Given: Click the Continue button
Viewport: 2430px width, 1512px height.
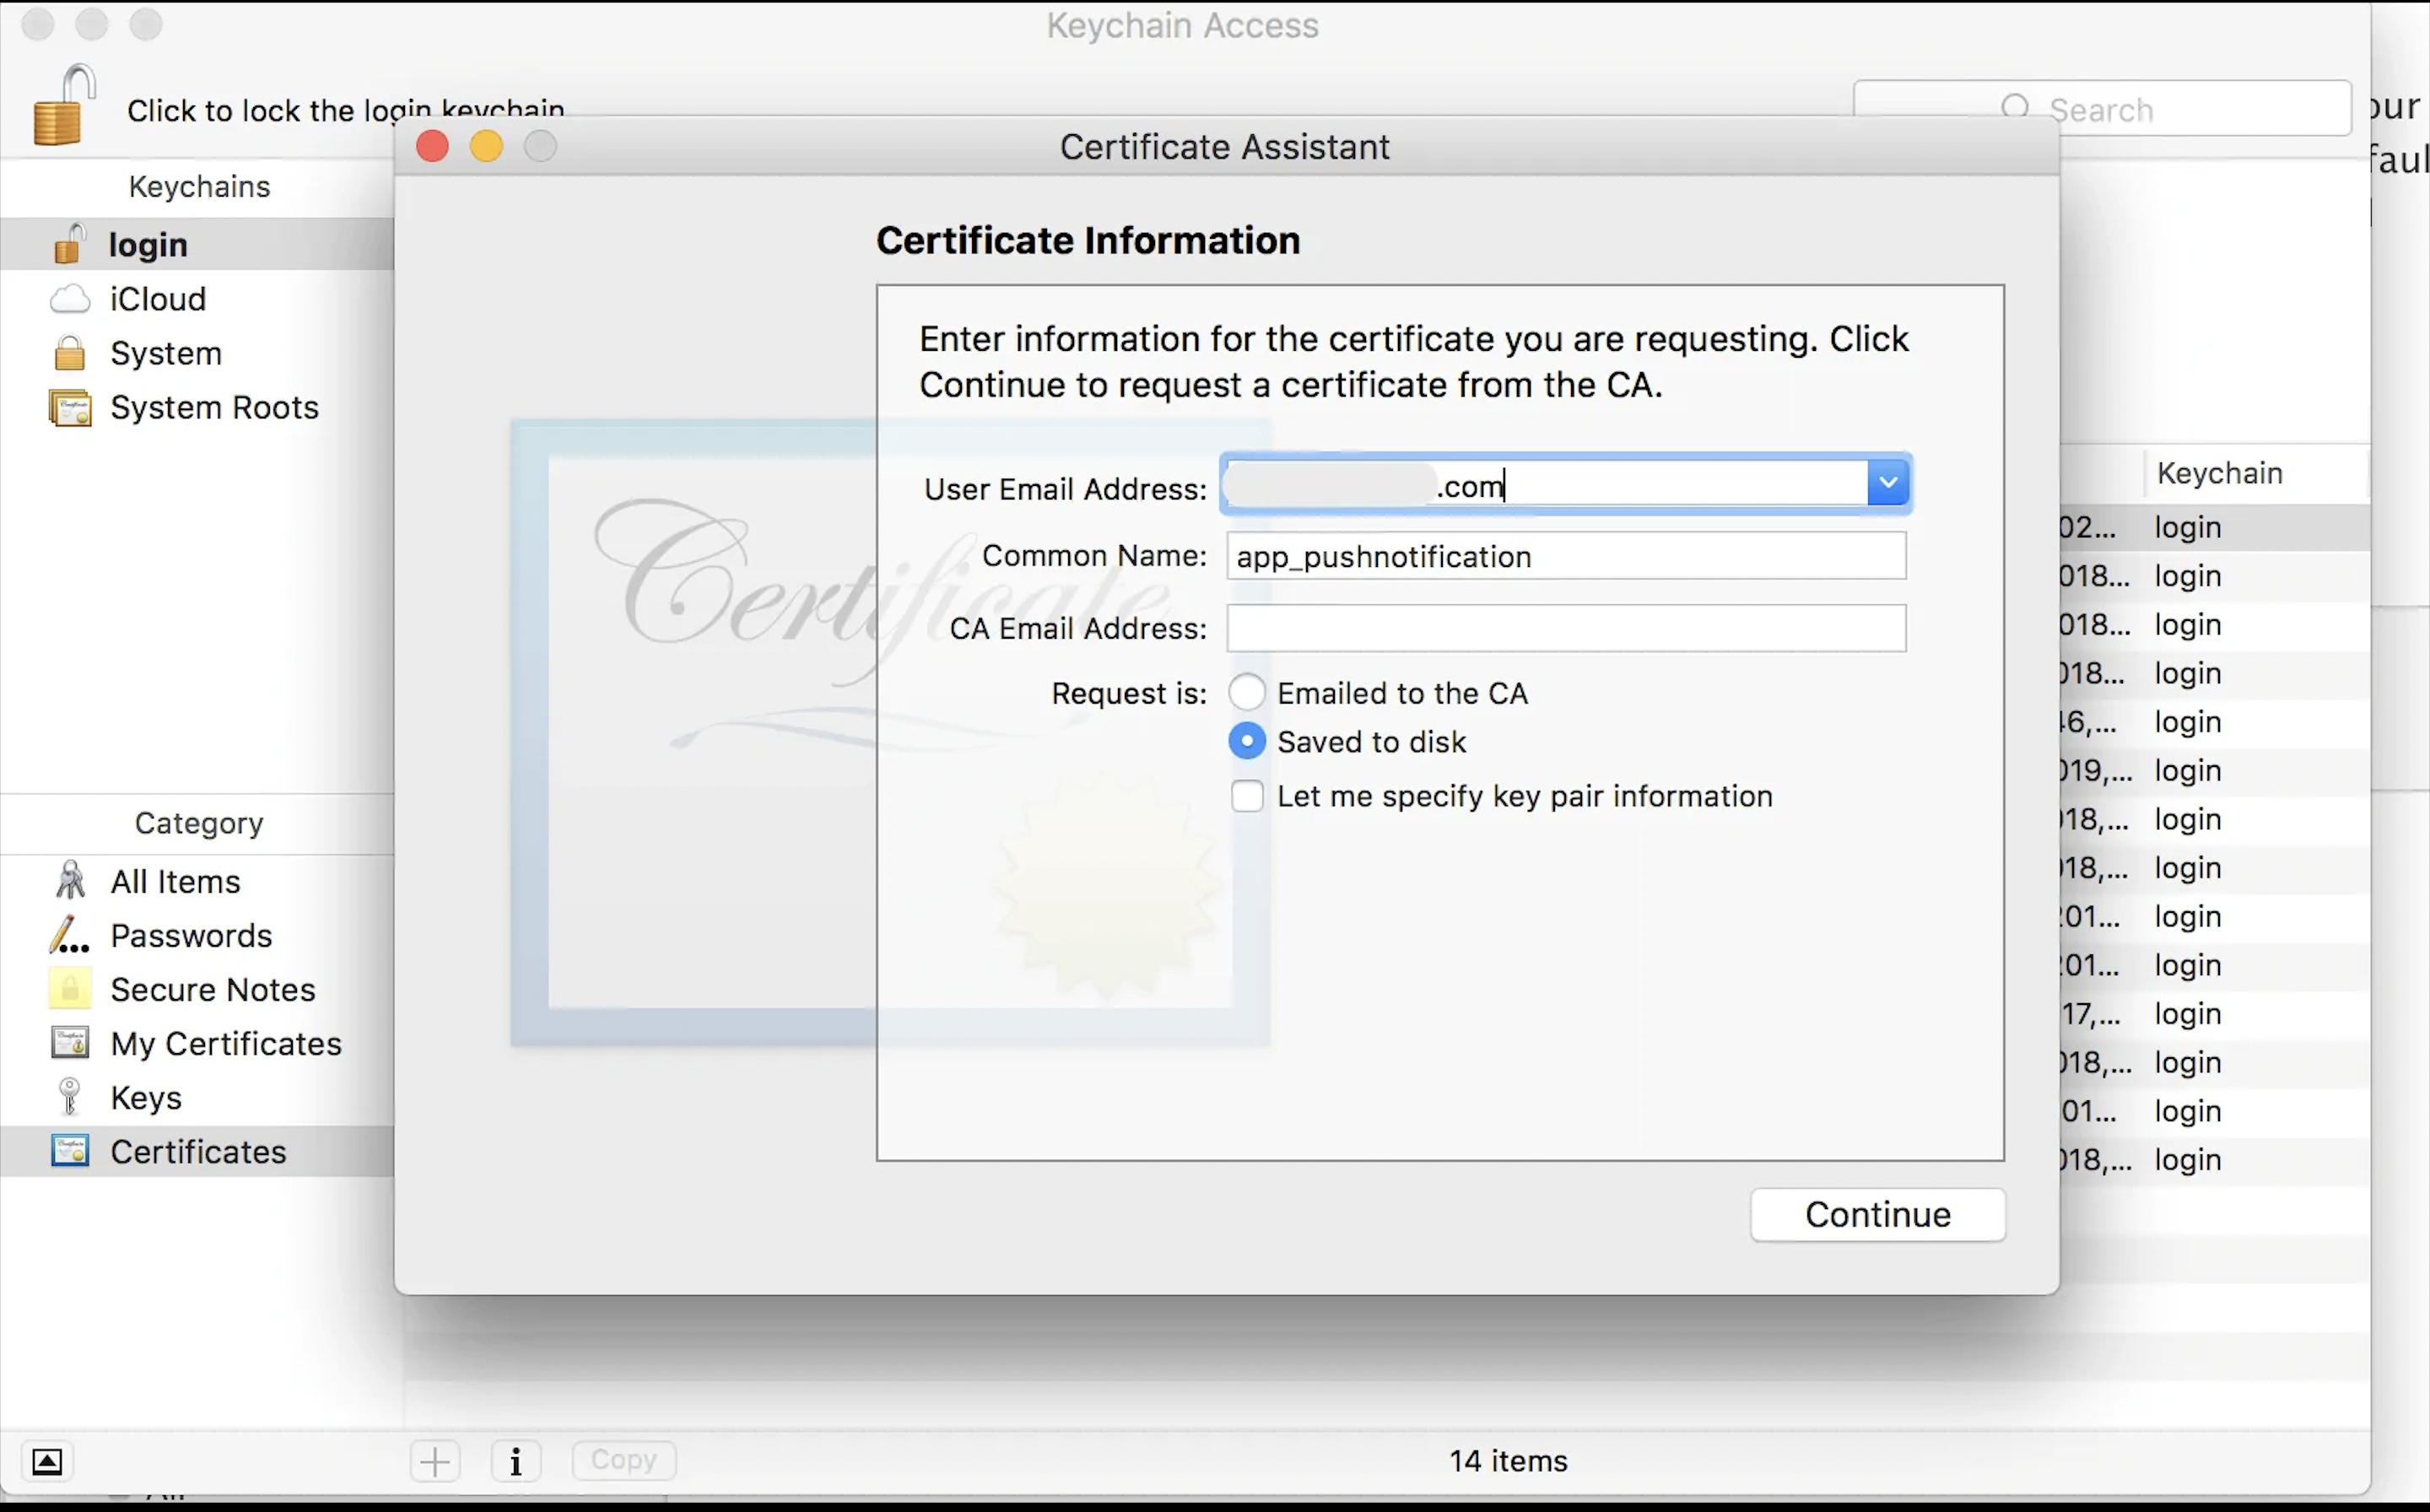Looking at the screenshot, I should pyautogui.click(x=1877, y=1214).
